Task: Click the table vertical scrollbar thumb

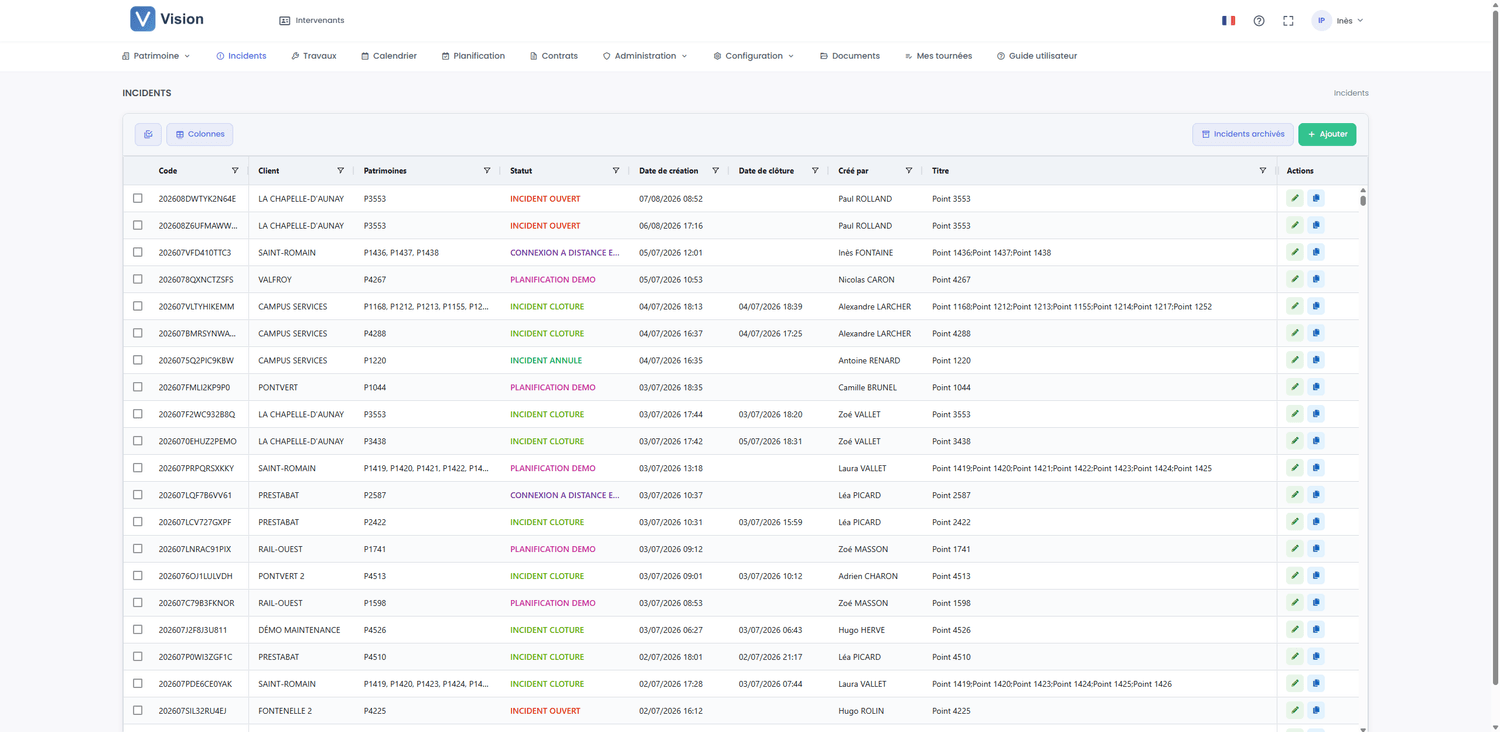Action: pyautogui.click(x=1362, y=200)
